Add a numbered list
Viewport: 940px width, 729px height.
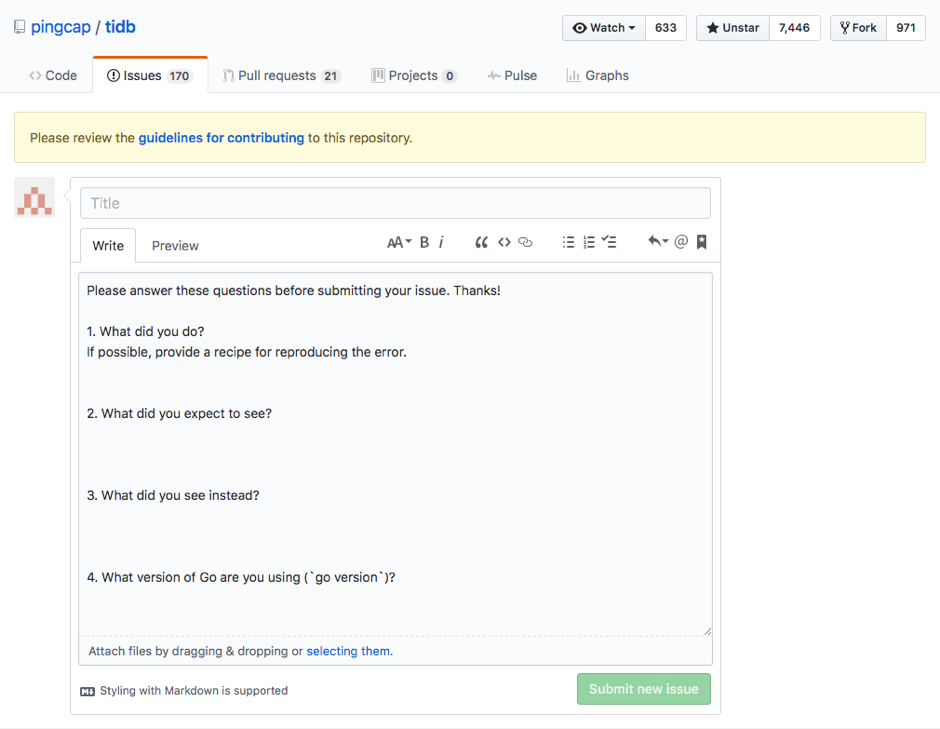tap(589, 242)
